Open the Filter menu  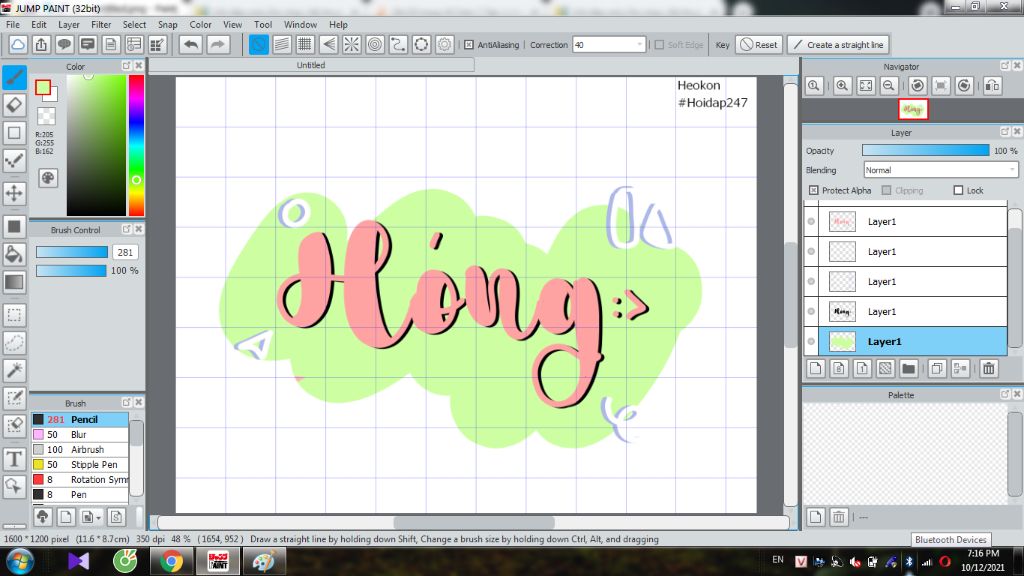click(101, 24)
